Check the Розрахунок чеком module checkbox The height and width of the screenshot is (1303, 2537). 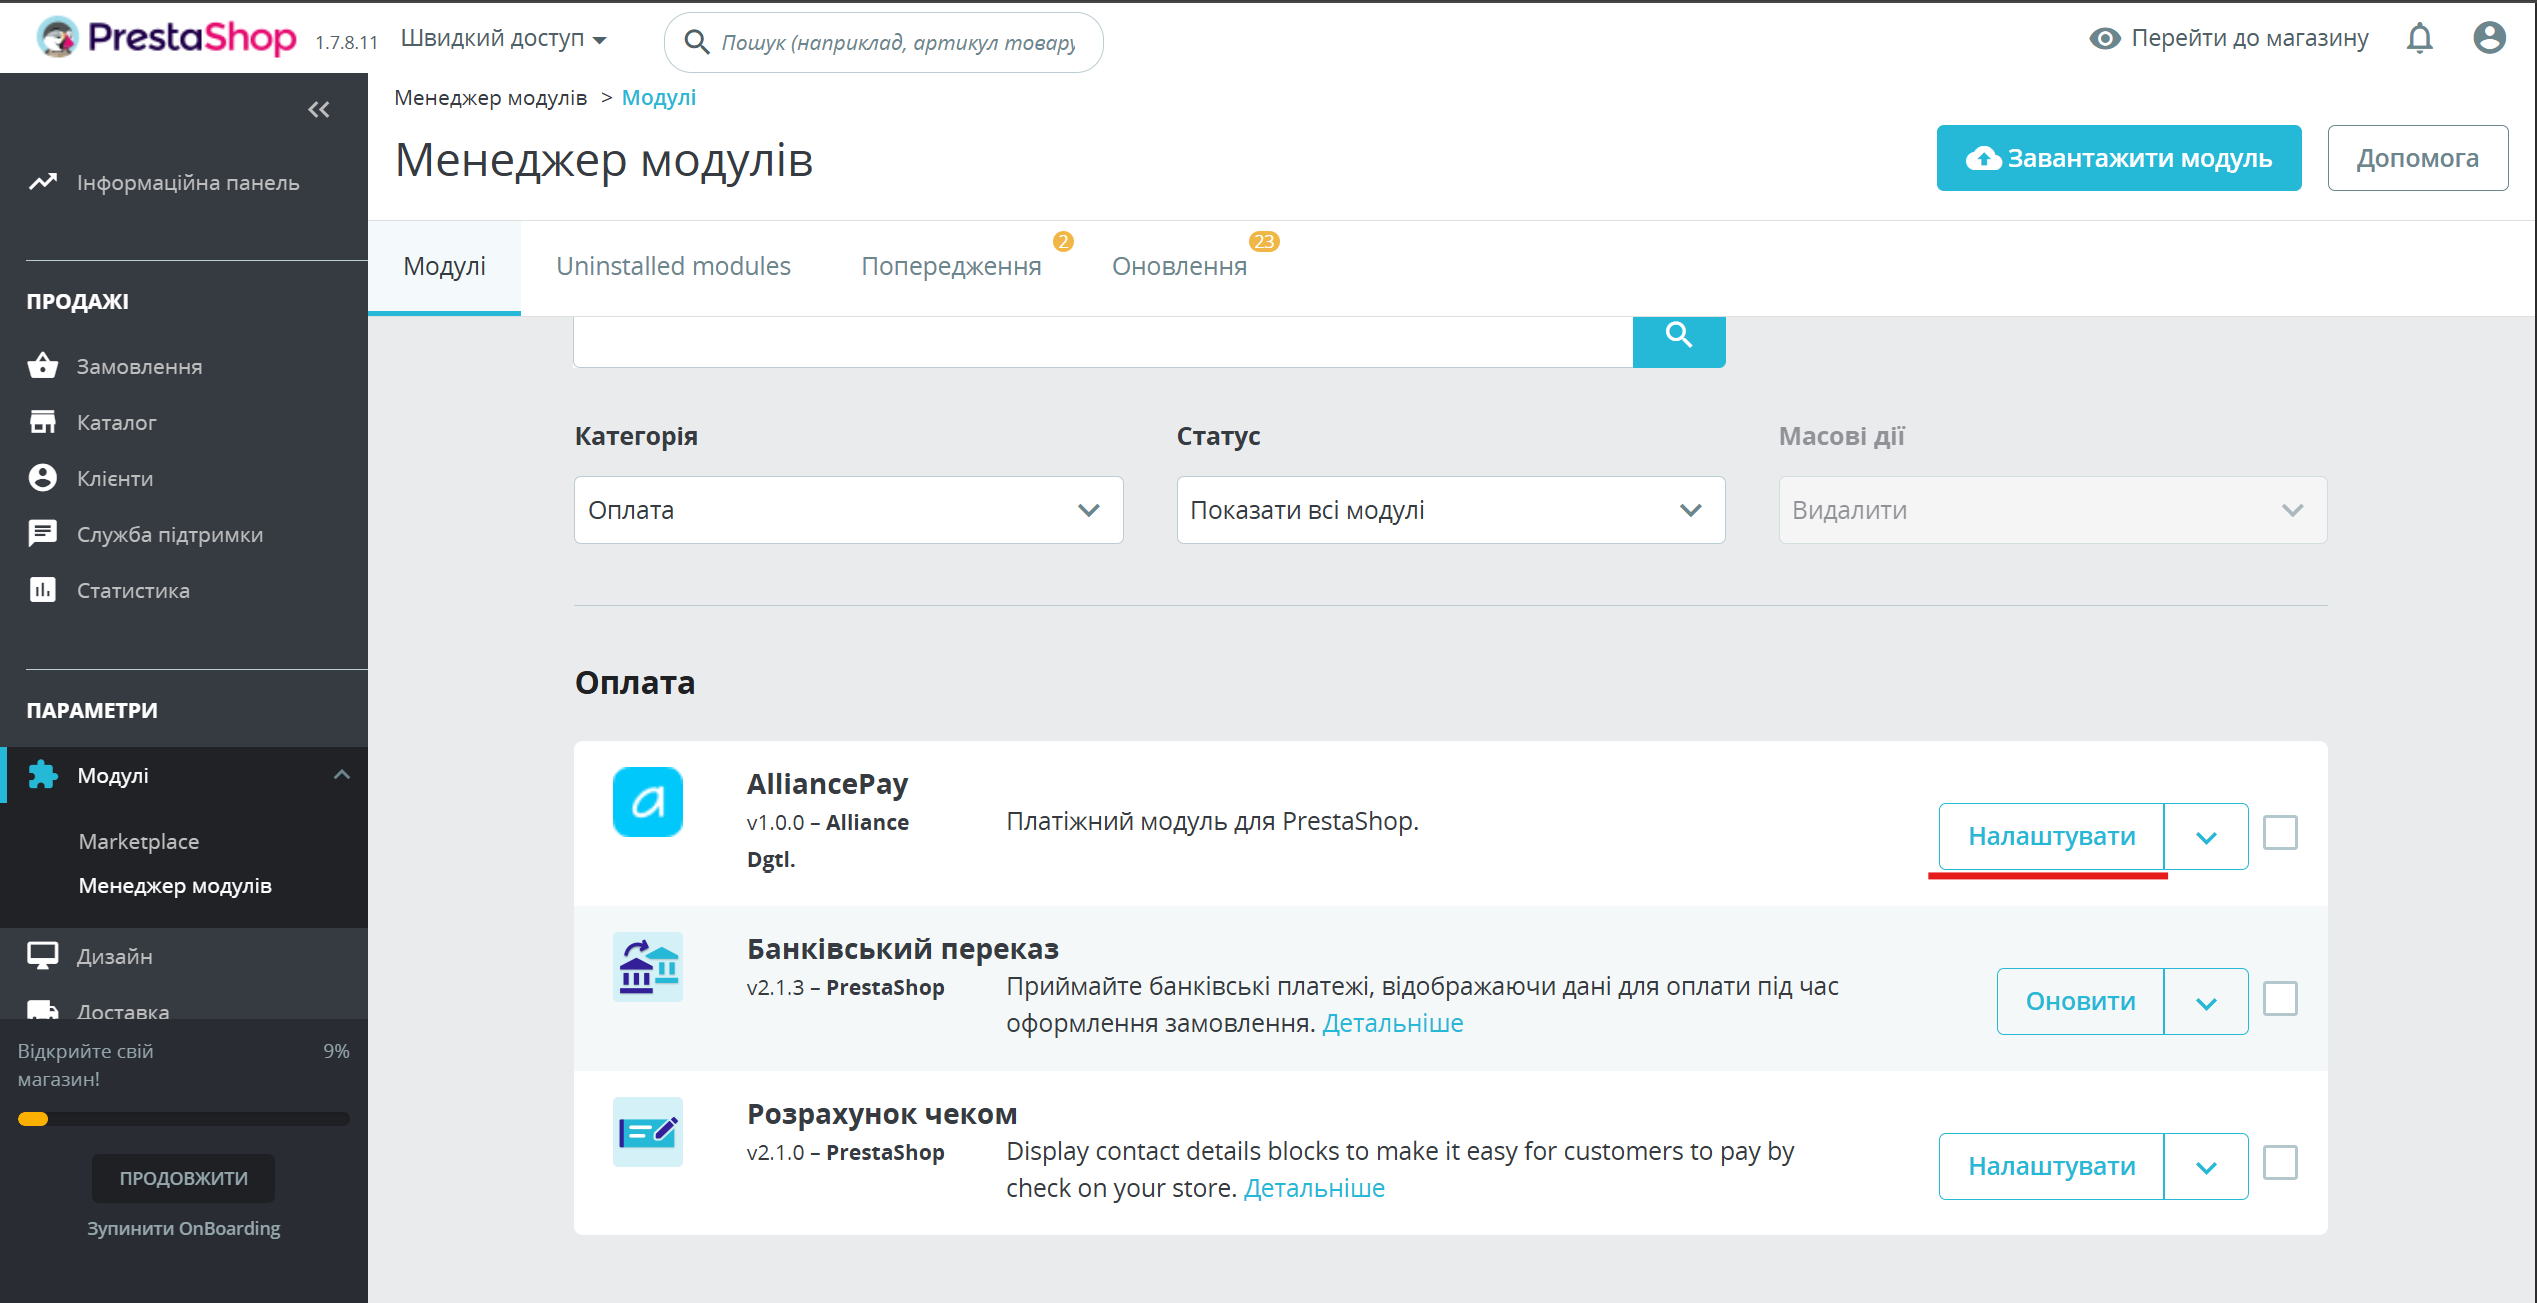pos(2279,1163)
